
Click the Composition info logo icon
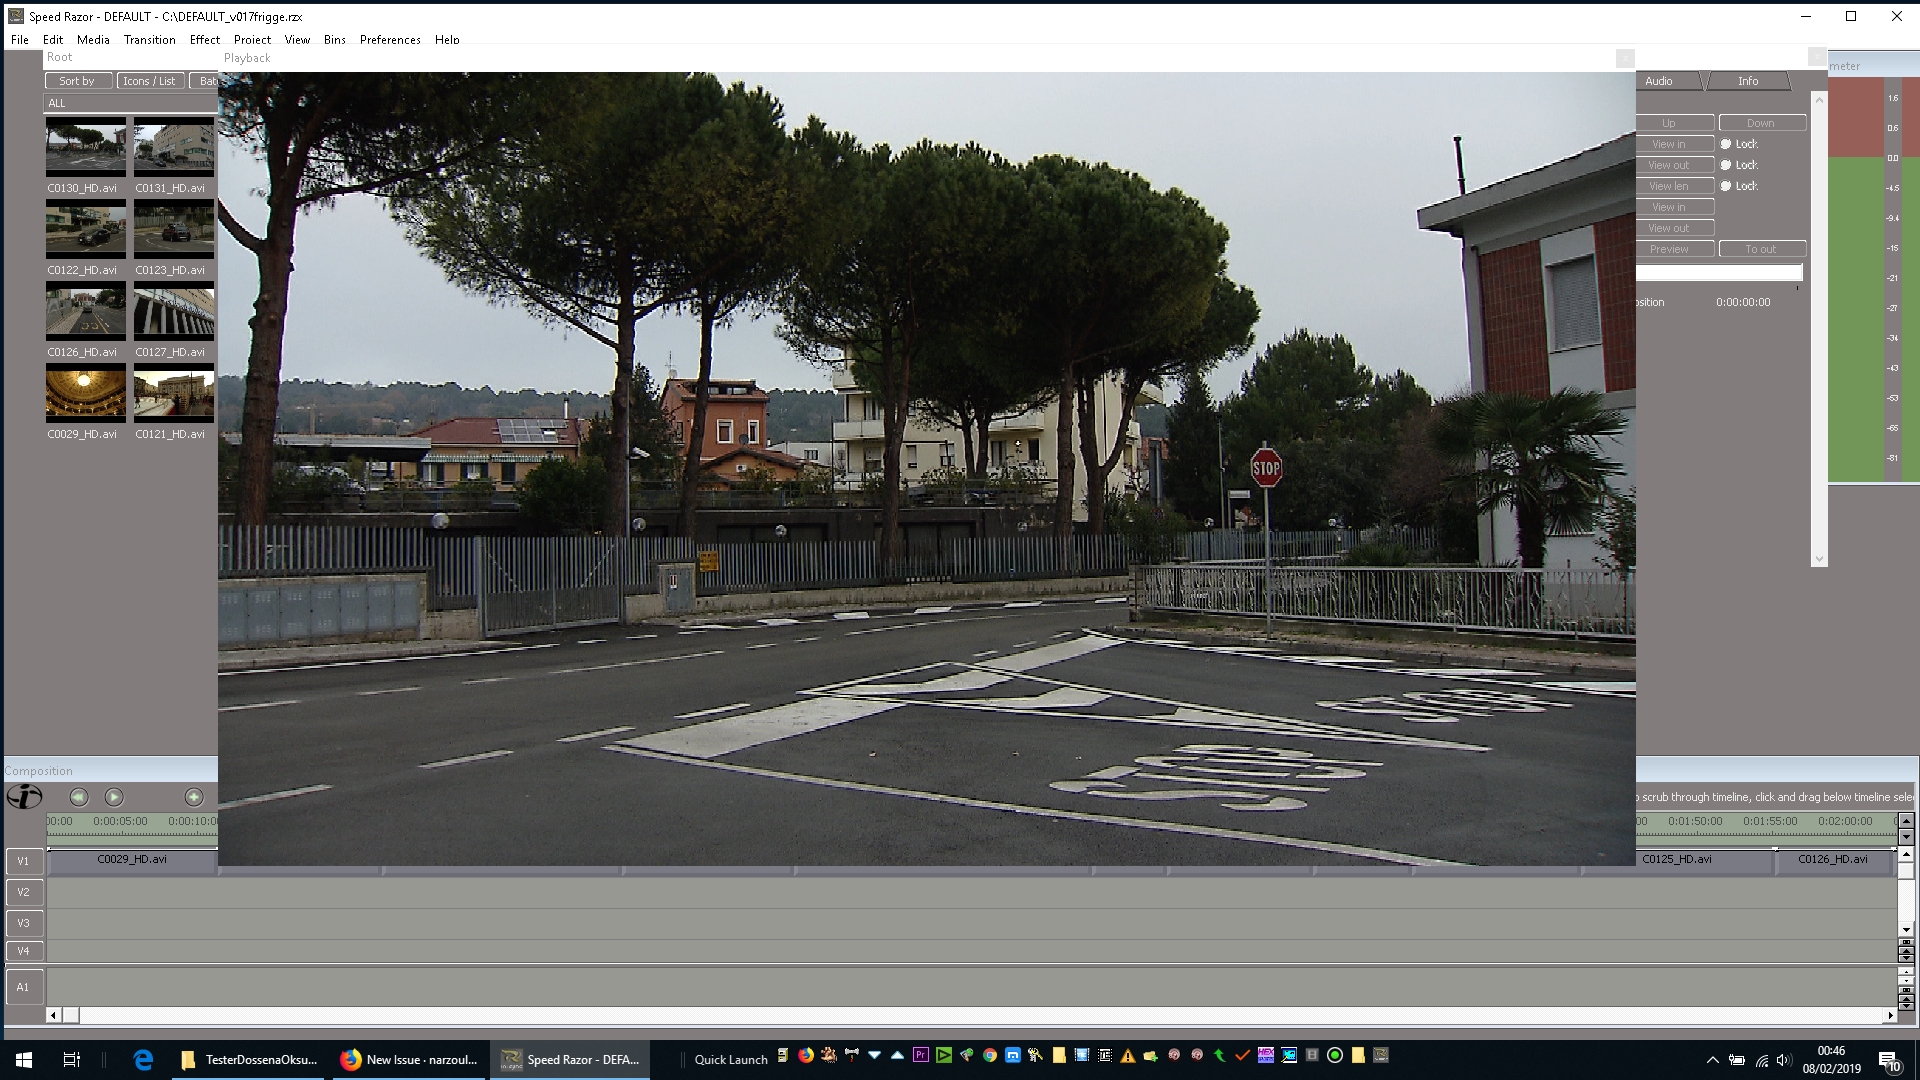point(24,797)
